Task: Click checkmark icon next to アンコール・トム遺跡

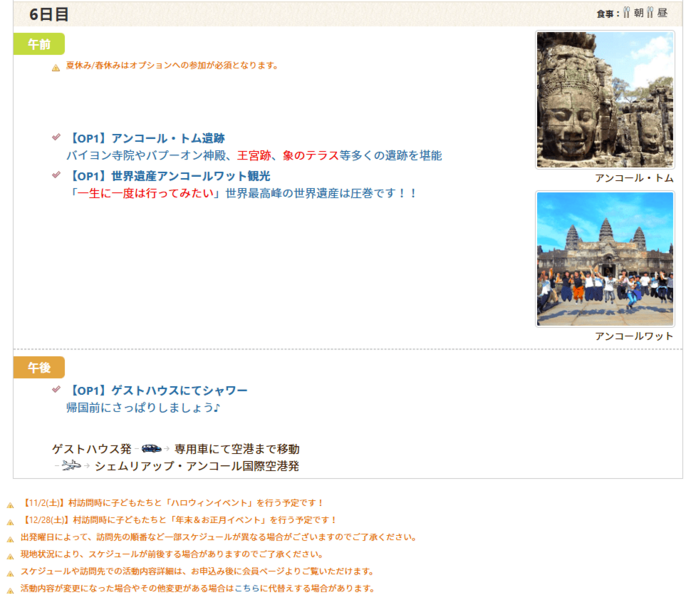Action: pyautogui.click(x=56, y=138)
